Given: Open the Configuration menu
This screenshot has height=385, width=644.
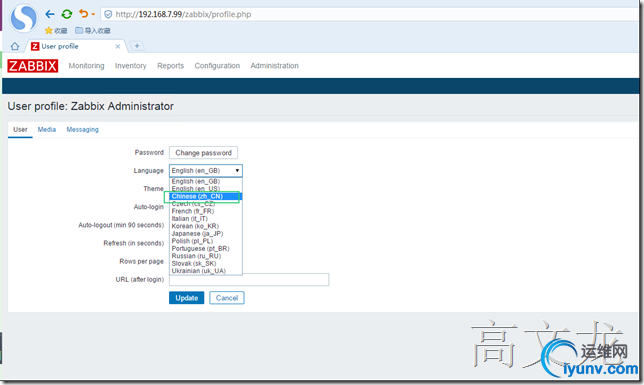Looking at the screenshot, I should (x=217, y=66).
